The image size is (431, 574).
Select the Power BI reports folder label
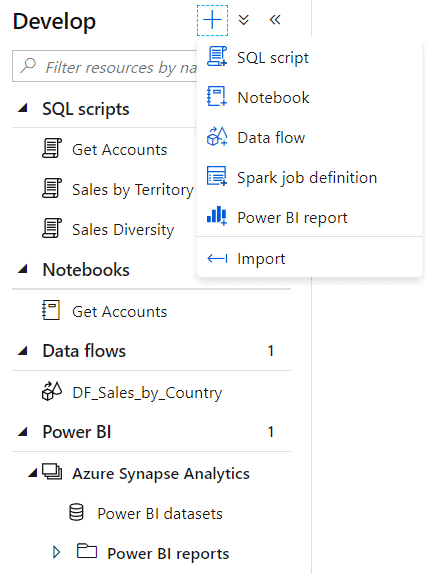[168, 554]
